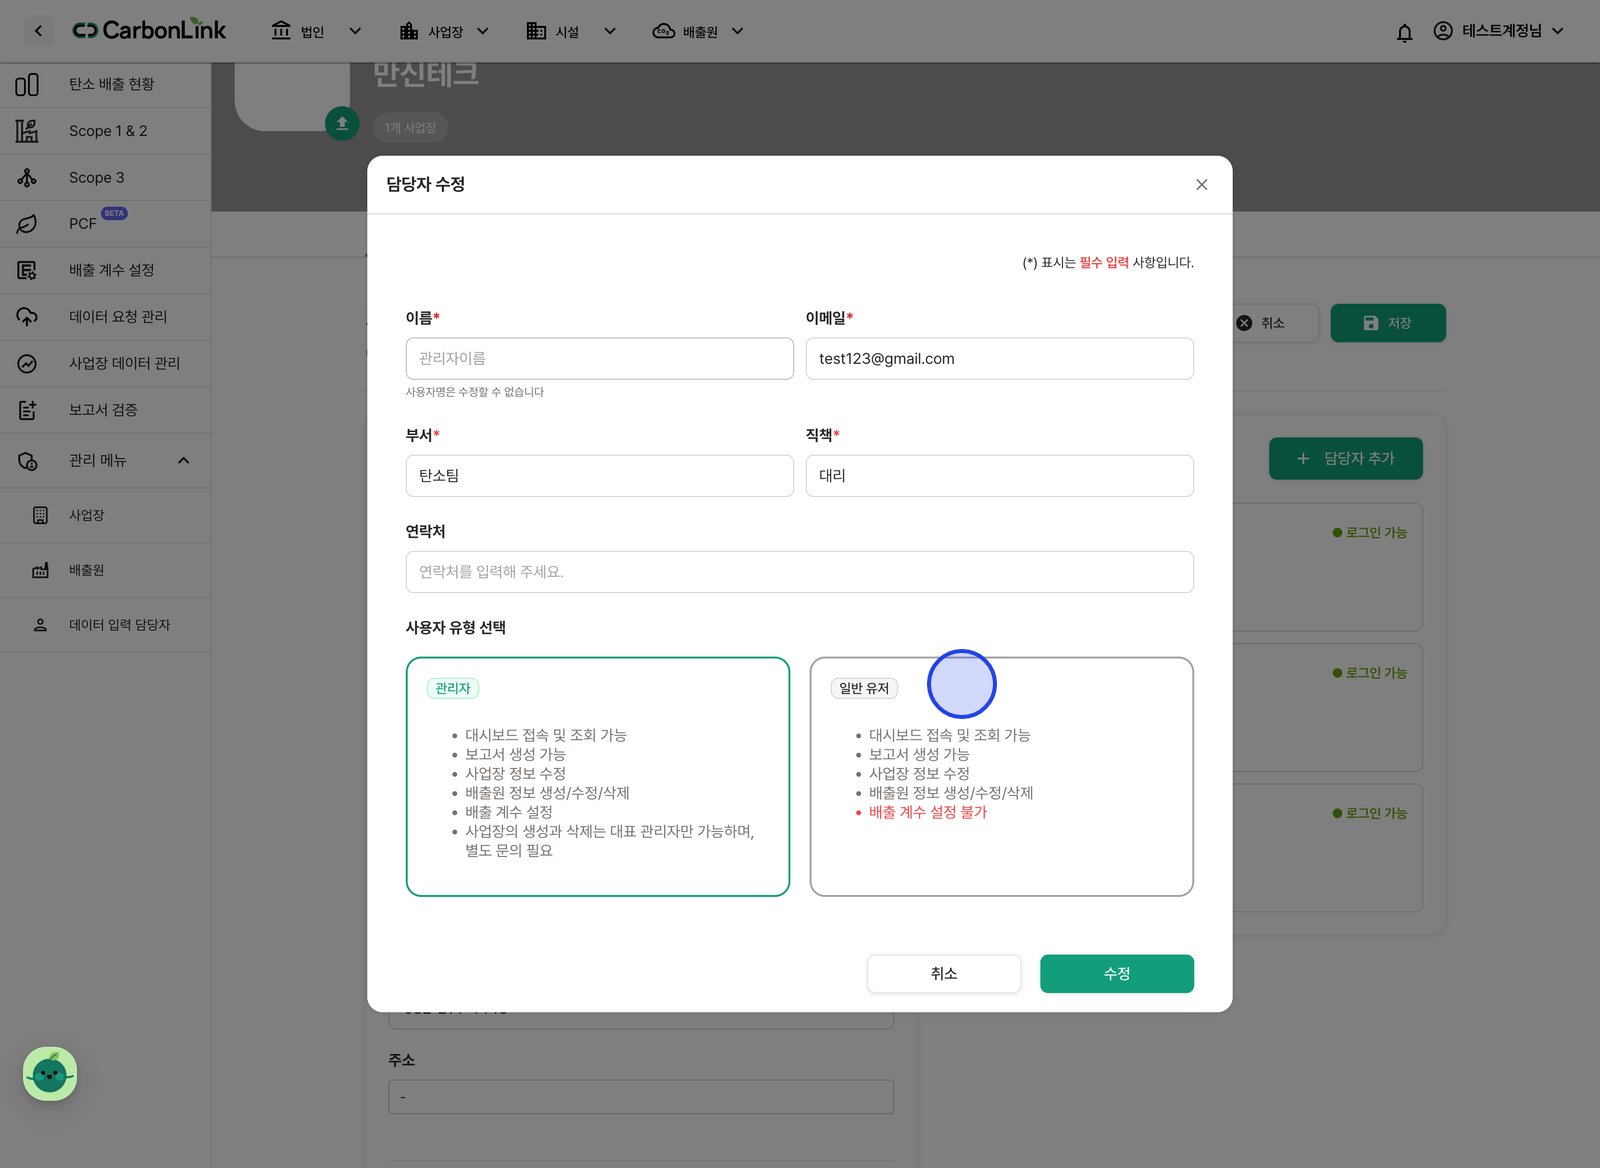
Task: Open the 탄소 배출 현황 dashboard icon
Action: pos(27,85)
